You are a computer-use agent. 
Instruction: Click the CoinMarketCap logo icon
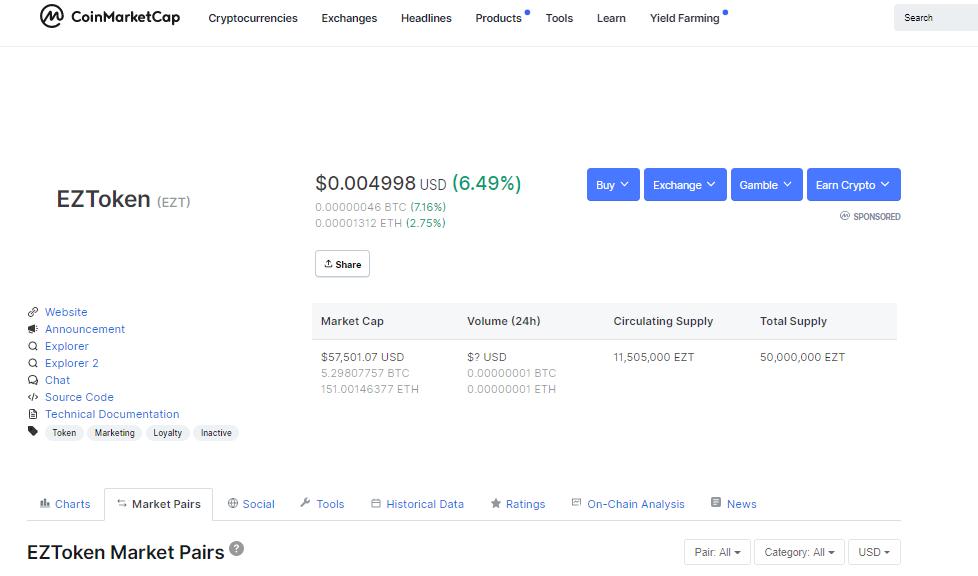(51, 16)
